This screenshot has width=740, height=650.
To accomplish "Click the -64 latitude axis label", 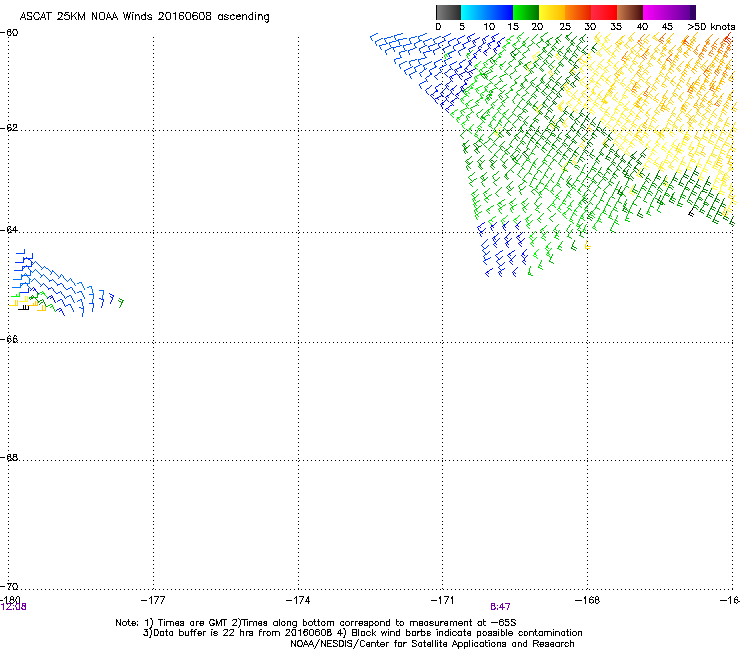I will click(9, 229).
